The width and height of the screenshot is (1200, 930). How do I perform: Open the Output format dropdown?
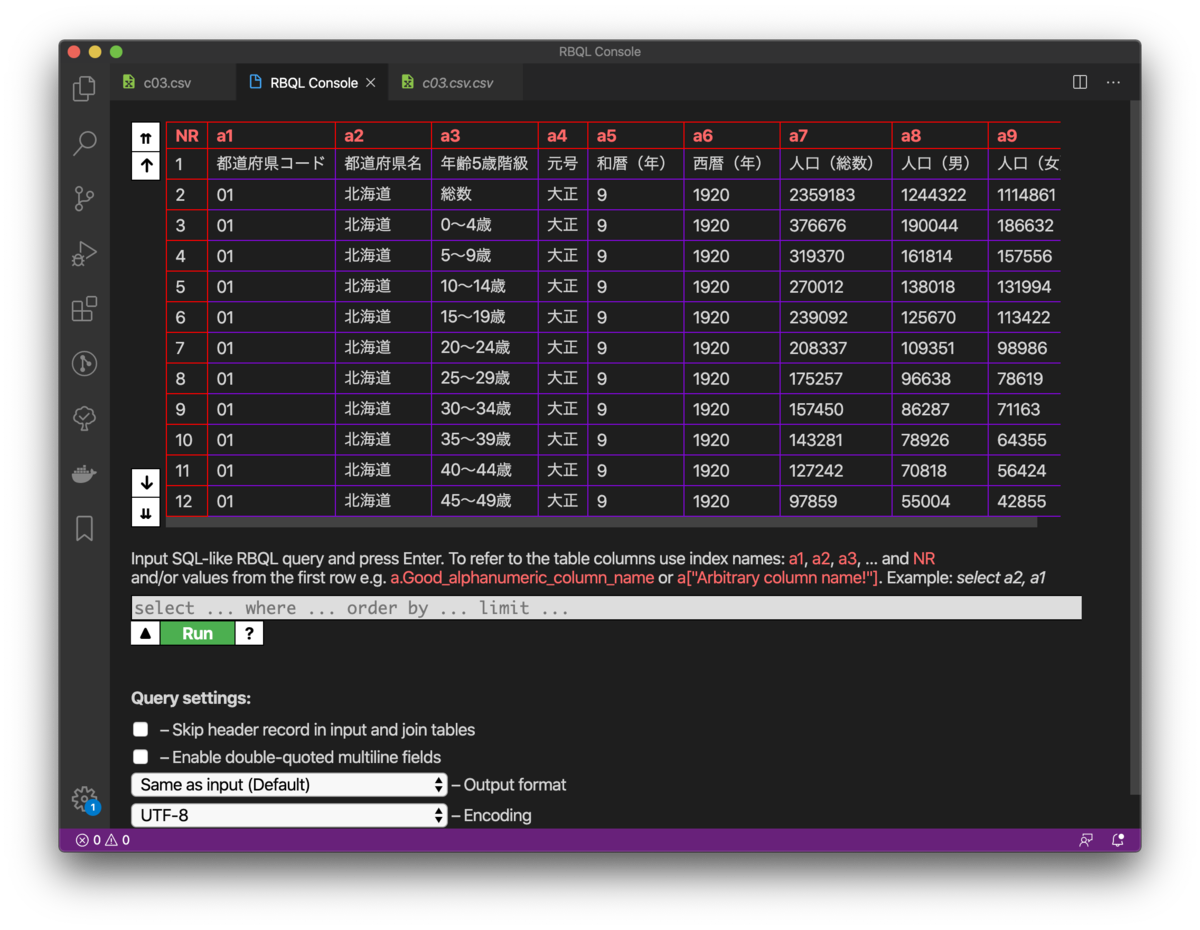[x=289, y=785]
